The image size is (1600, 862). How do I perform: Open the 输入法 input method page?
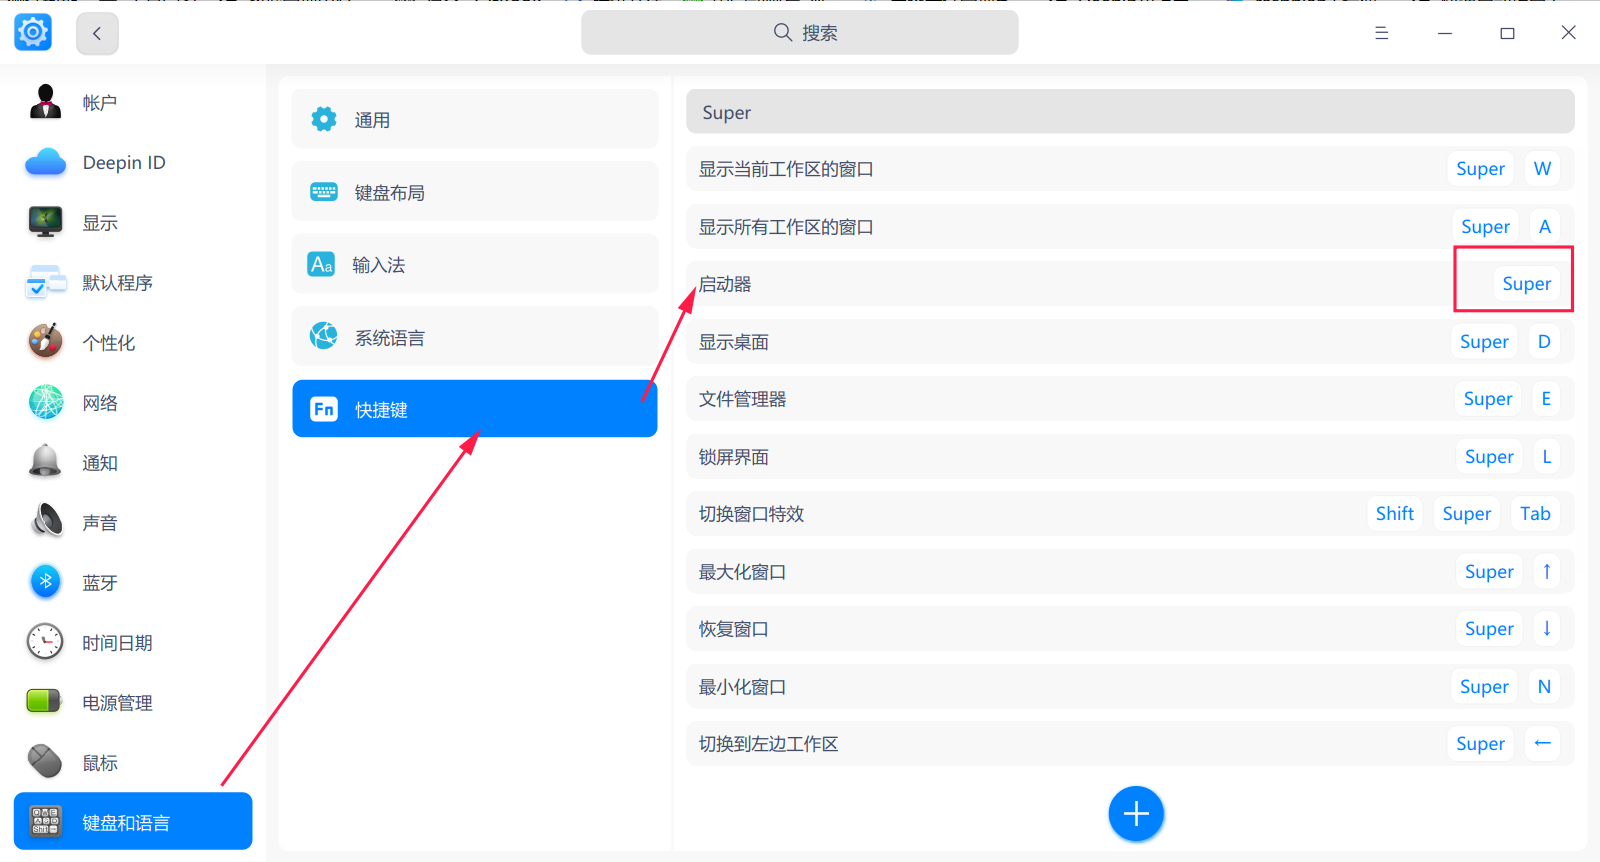click(x=475, y=265)
